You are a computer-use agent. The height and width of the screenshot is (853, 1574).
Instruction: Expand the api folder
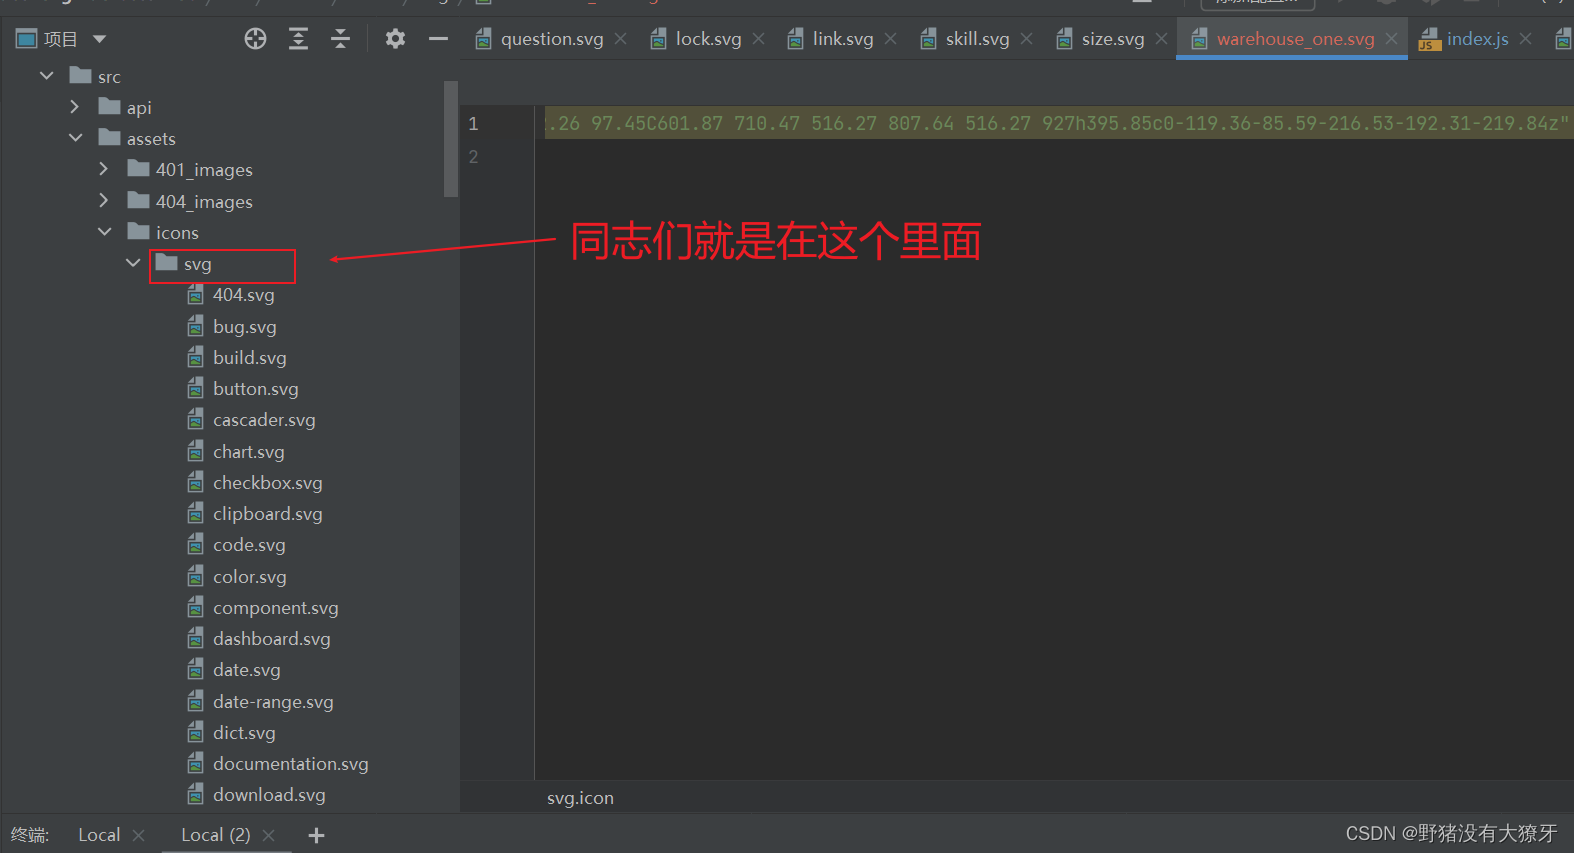[74, 106]
